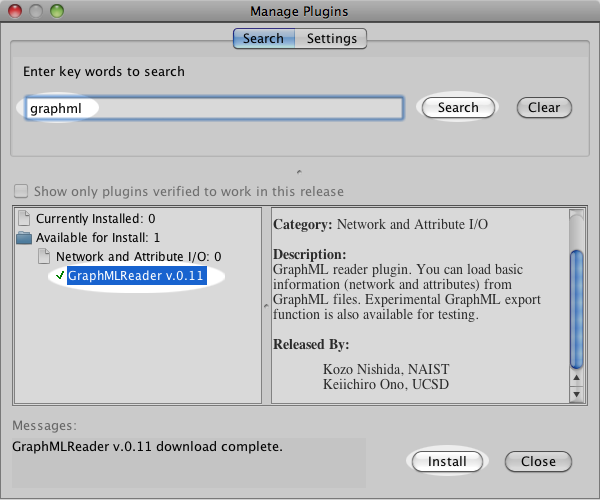Click the description panel scrollbar thumb
Viewport: 600px width, 500px height.
(576, 310)
